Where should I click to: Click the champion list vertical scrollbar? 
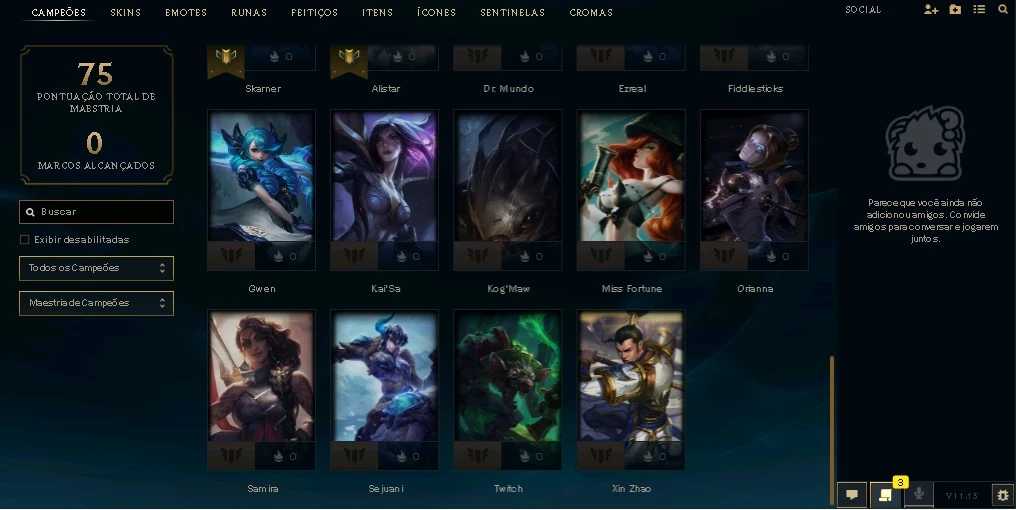coord(832,430)
